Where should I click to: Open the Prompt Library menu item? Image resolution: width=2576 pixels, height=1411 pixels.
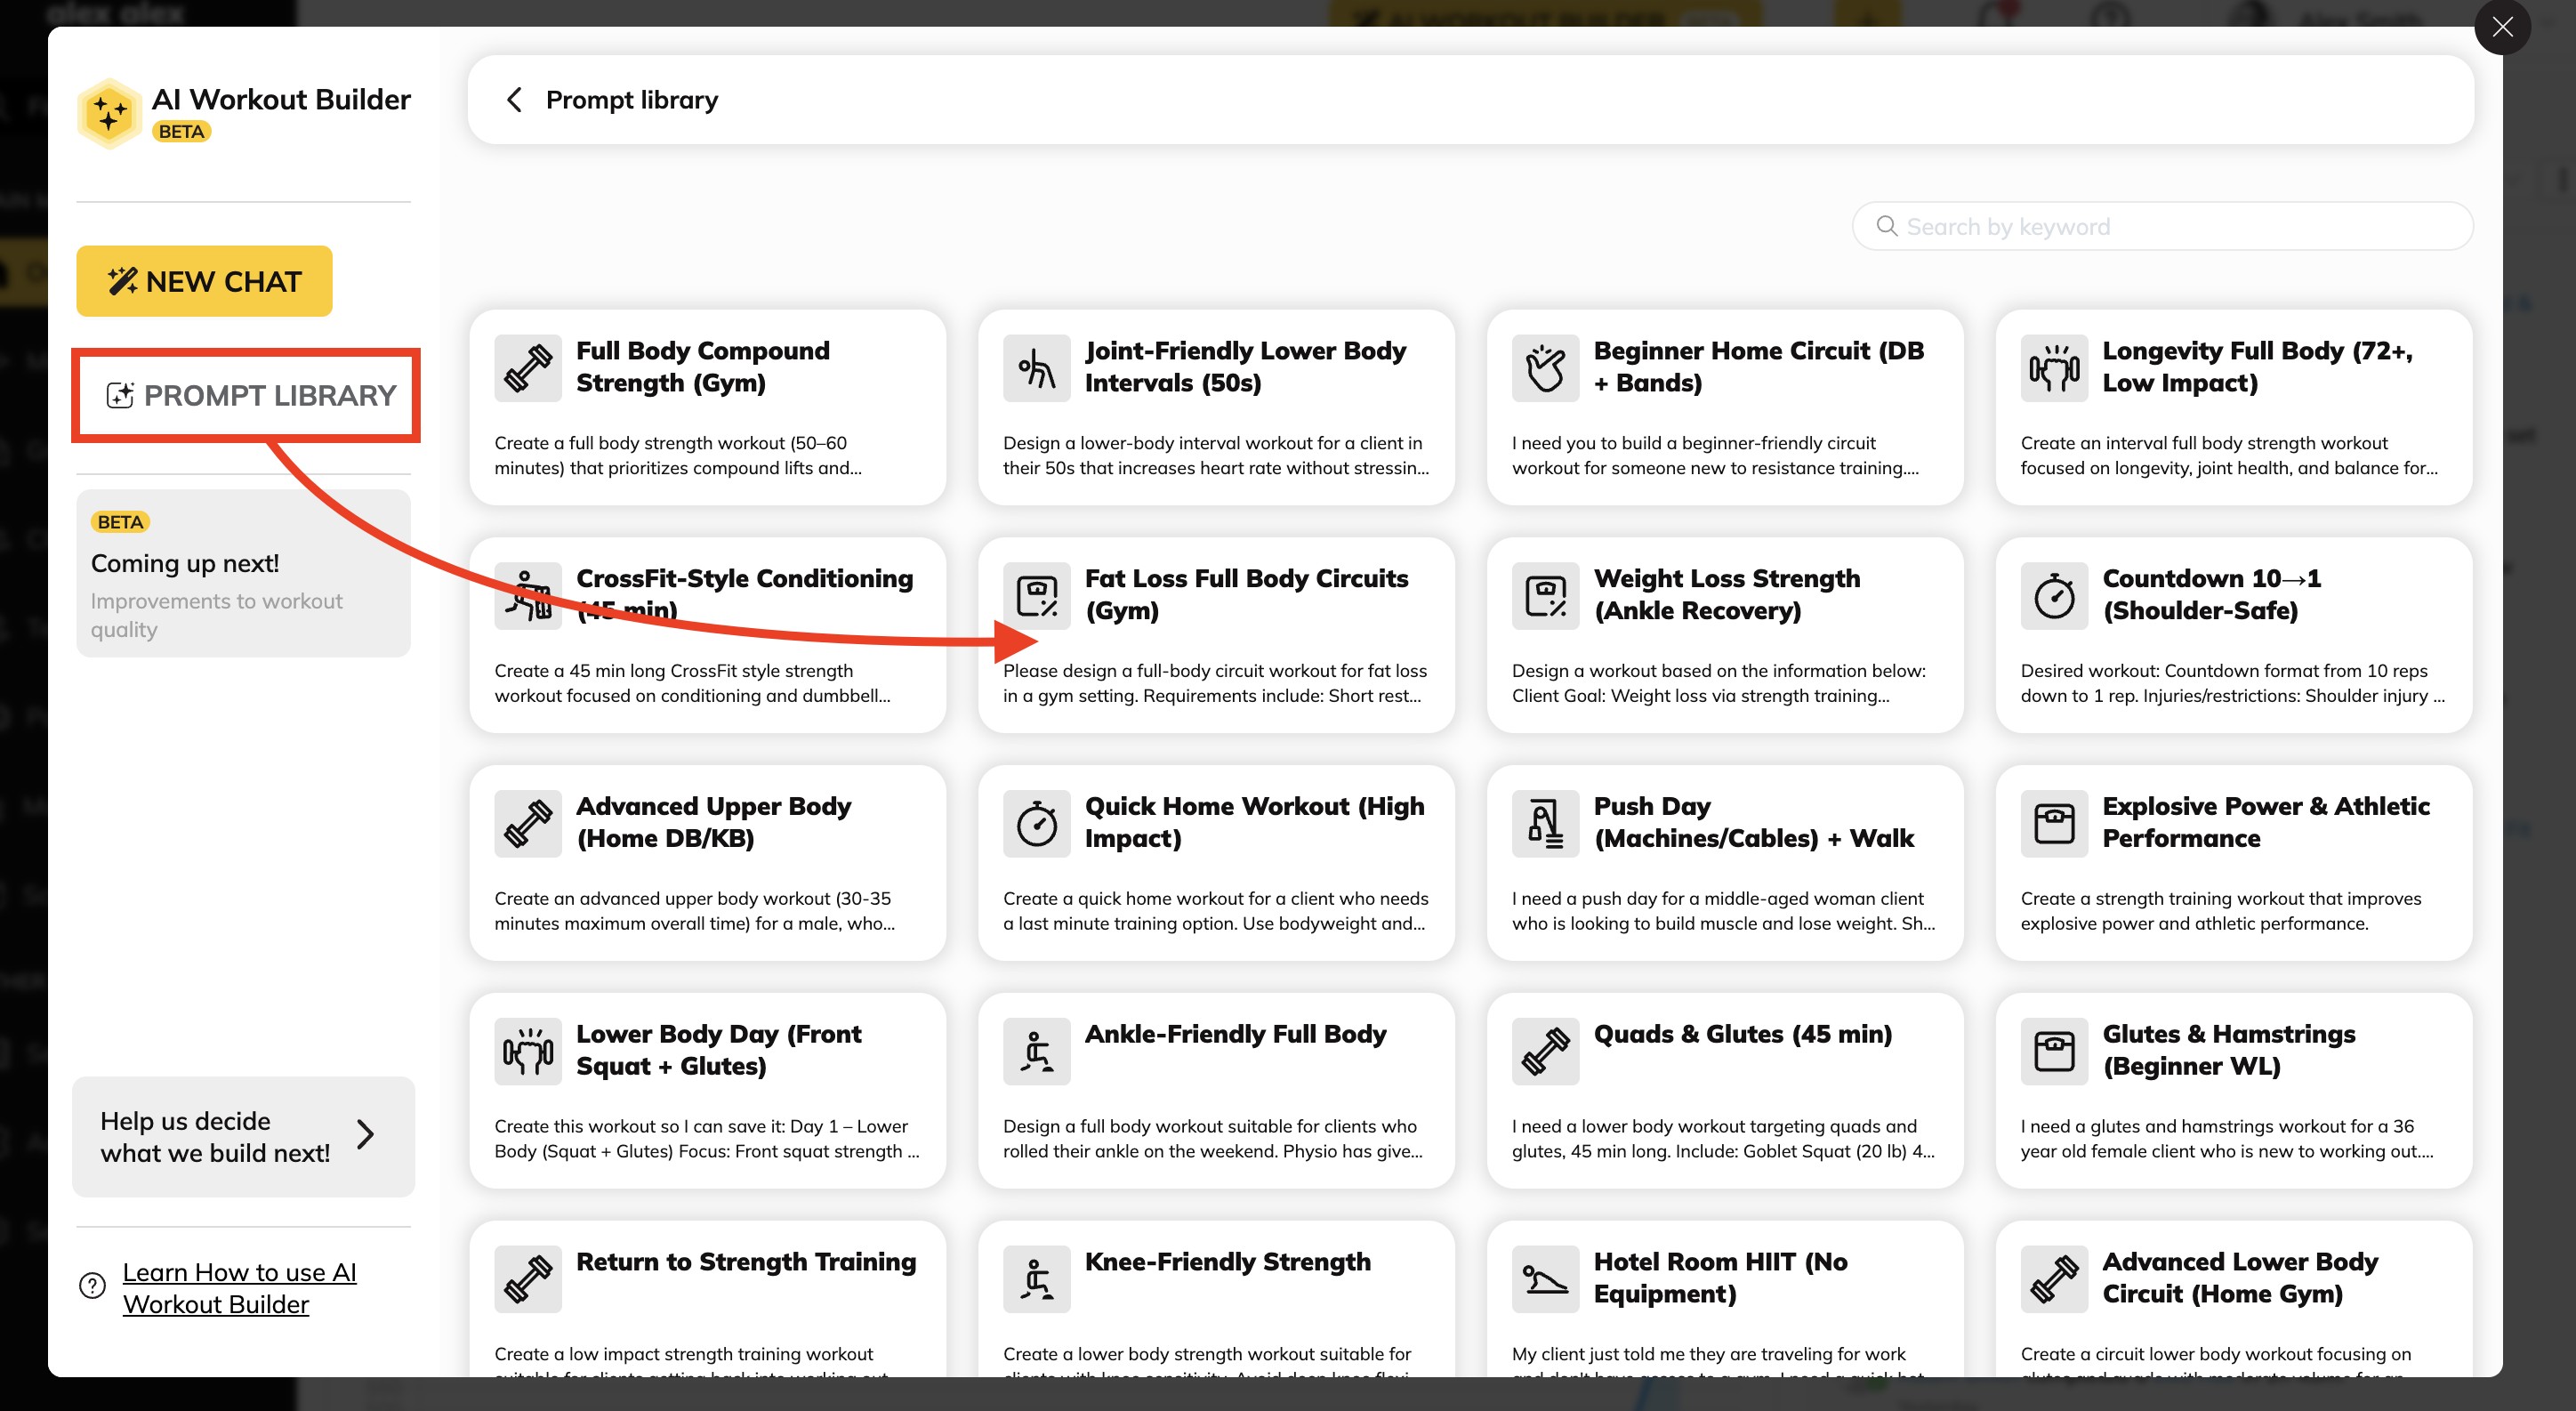[250, 395]
